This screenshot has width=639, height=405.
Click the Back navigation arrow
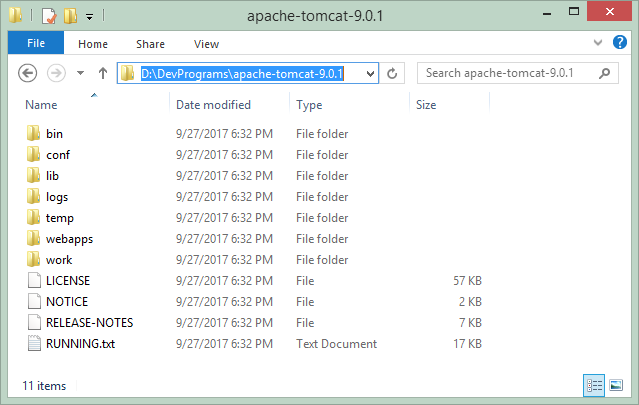pyautogui.click(x=28, y=73)
